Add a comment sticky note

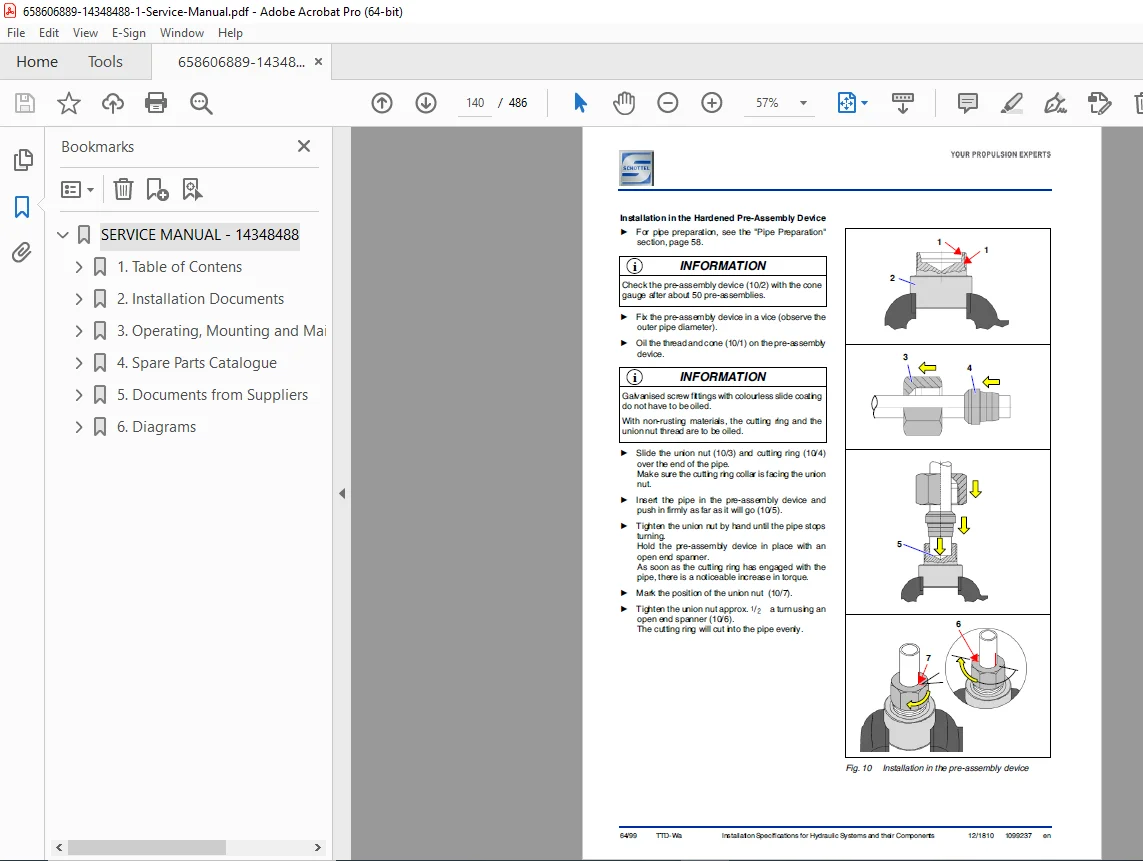coord(967,103)
